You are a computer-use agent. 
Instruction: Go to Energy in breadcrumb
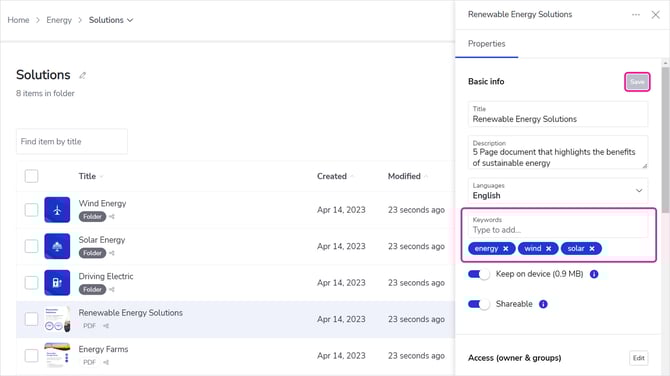coord(59,20)
